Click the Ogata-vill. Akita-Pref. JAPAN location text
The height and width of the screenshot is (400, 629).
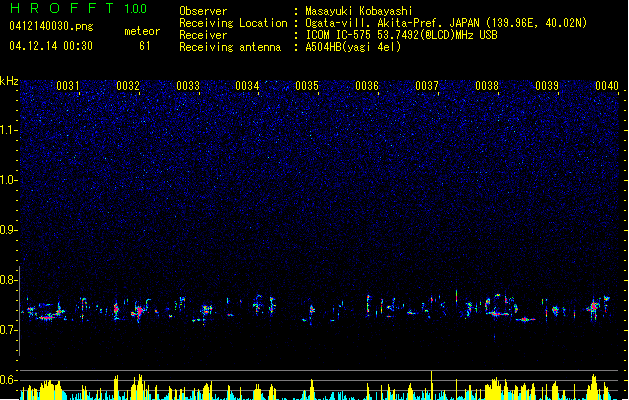(x=446, y=23)
